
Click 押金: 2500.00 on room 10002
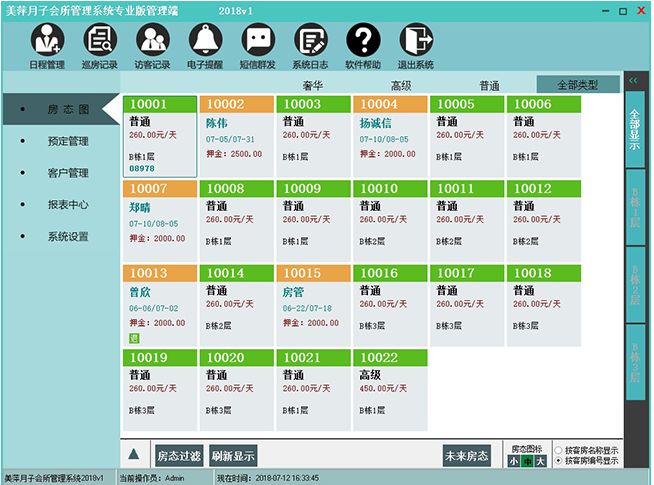234,154
